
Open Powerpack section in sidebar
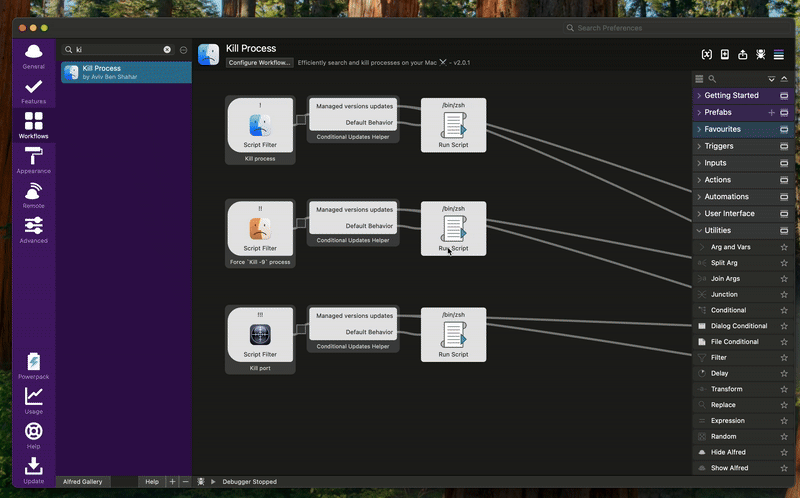pyautogui.click(x=34, y=366)
